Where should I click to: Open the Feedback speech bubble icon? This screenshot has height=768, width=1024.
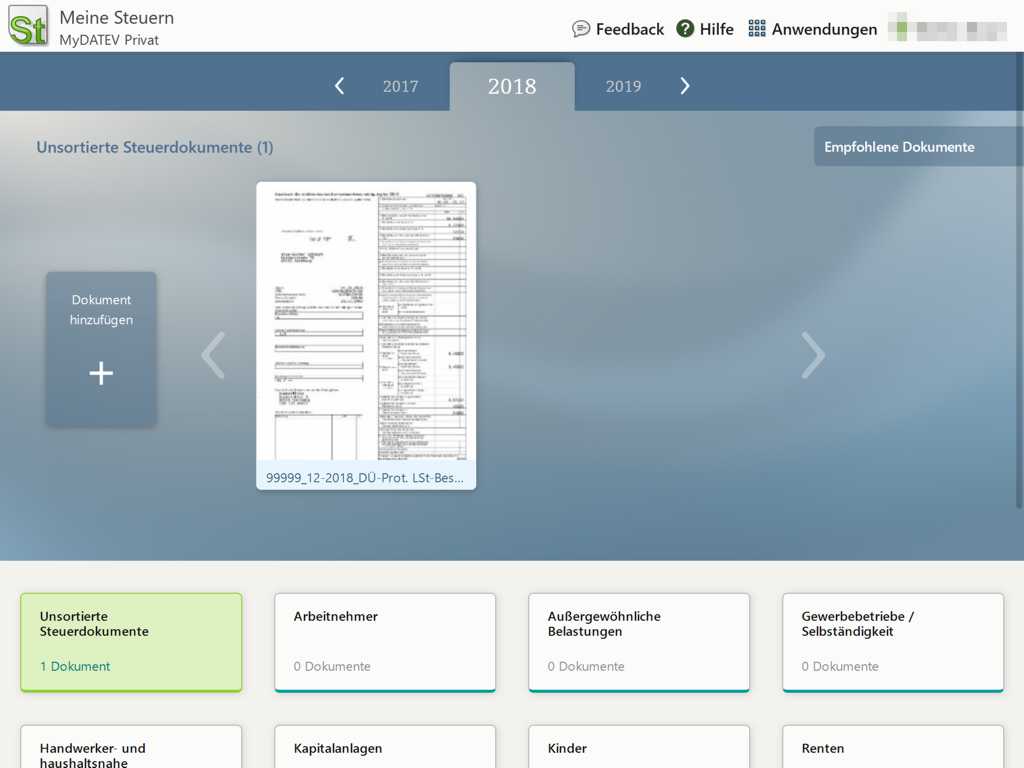pyautogui.click(x=581, y=29)
